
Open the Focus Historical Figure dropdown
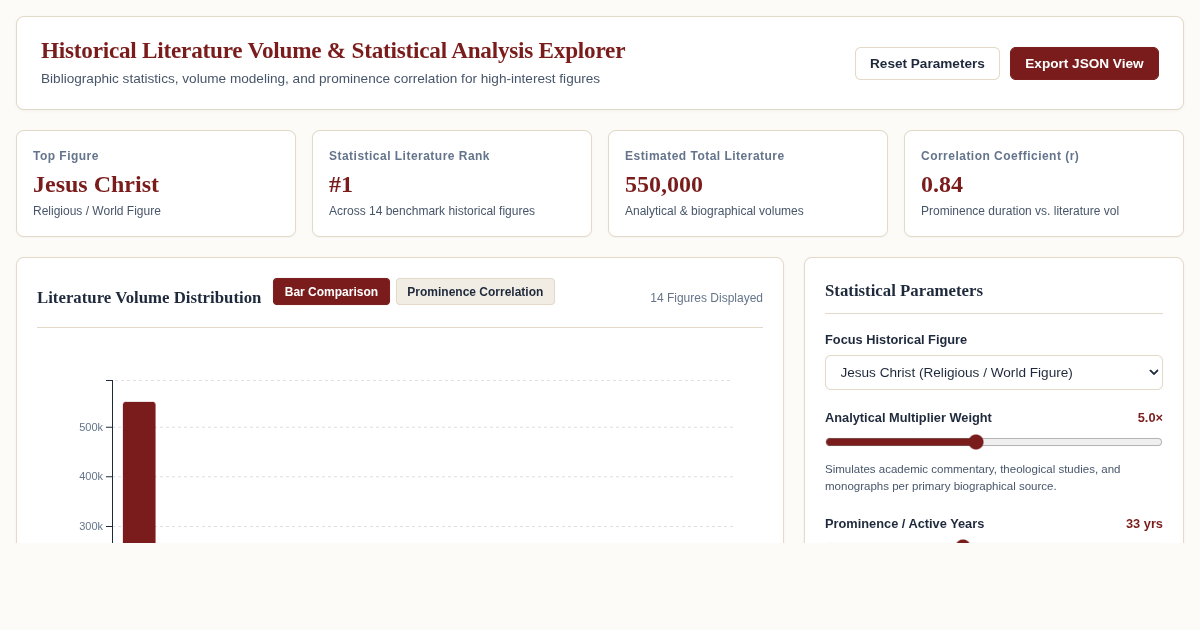coord(994,372)
